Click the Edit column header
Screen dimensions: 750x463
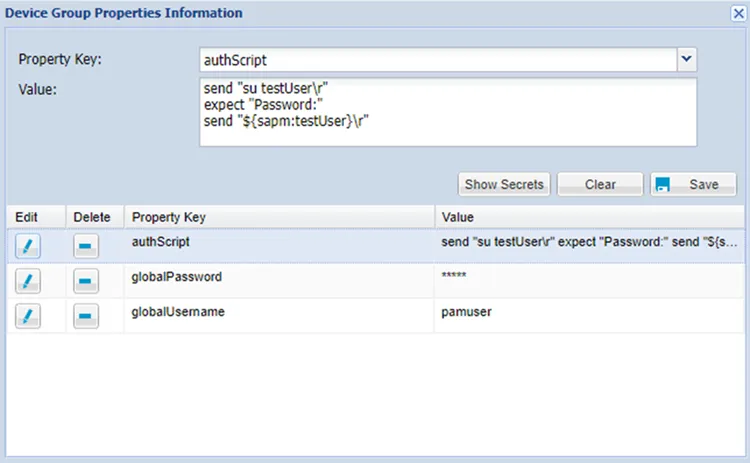(x=36, y=217)
